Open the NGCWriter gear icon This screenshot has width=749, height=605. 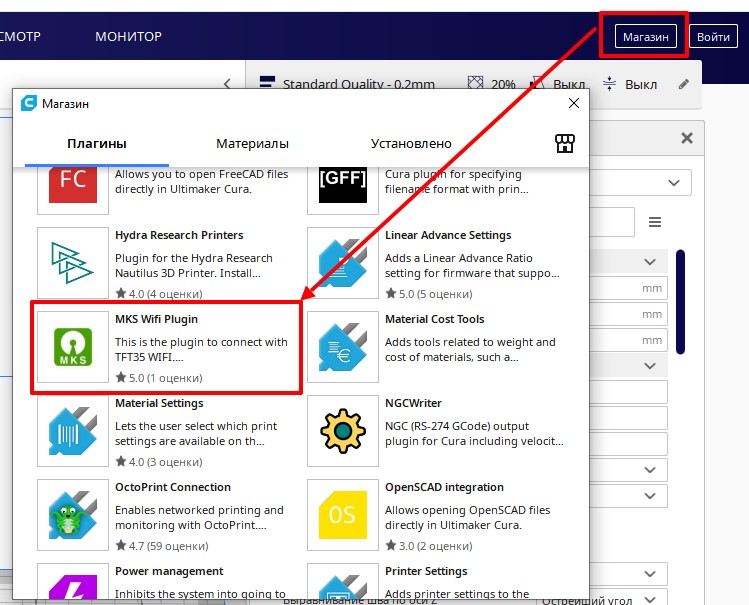coord(343,431)
